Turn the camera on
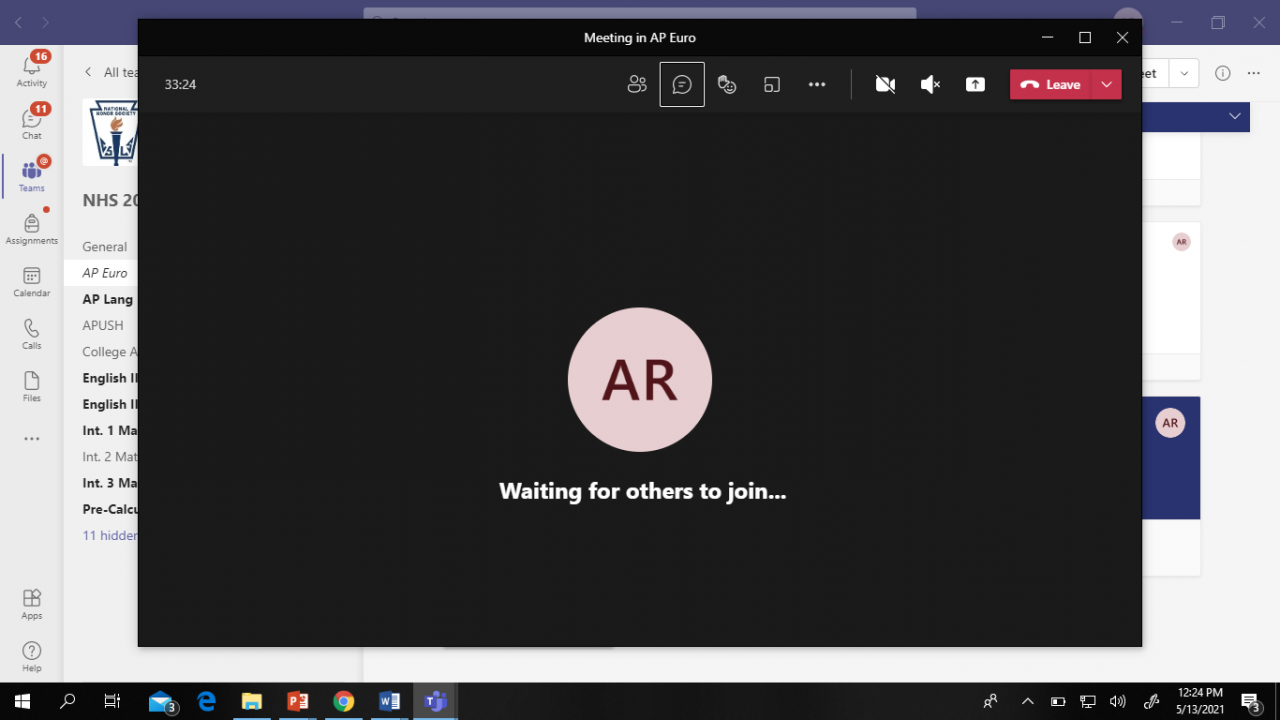The height and width of the screenshot is (720, 1280). (x=885, y=85)
